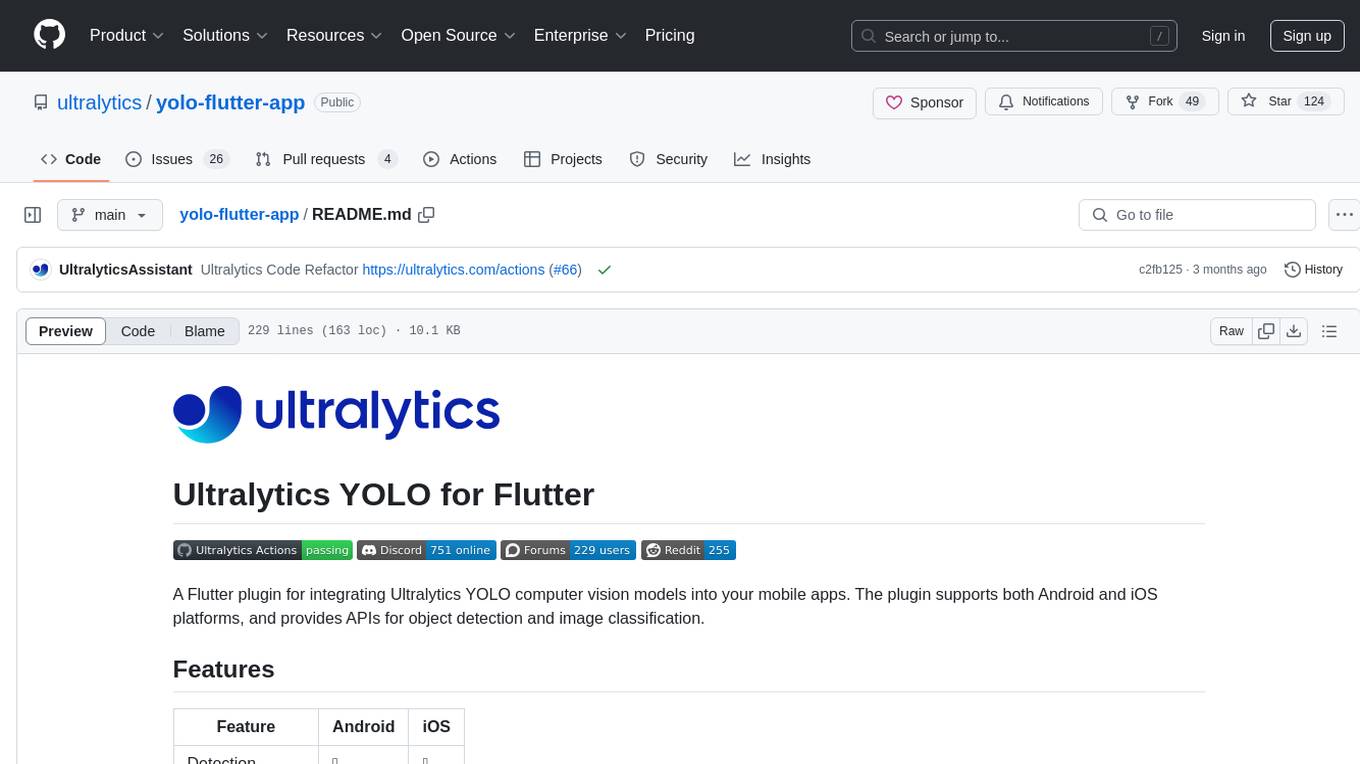Expand the Resources menu
1360x764 pixels.
(334, 35)
